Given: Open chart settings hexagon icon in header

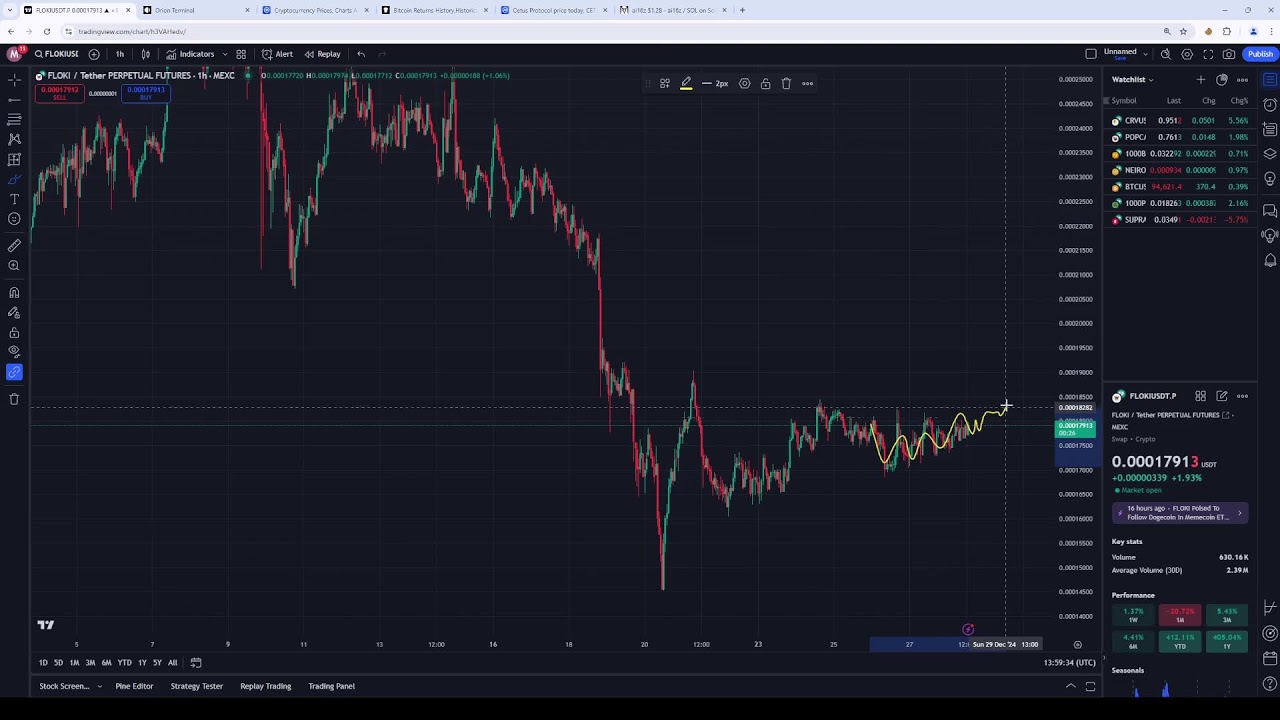Looking at the screenshot, I should (1187, 54).
